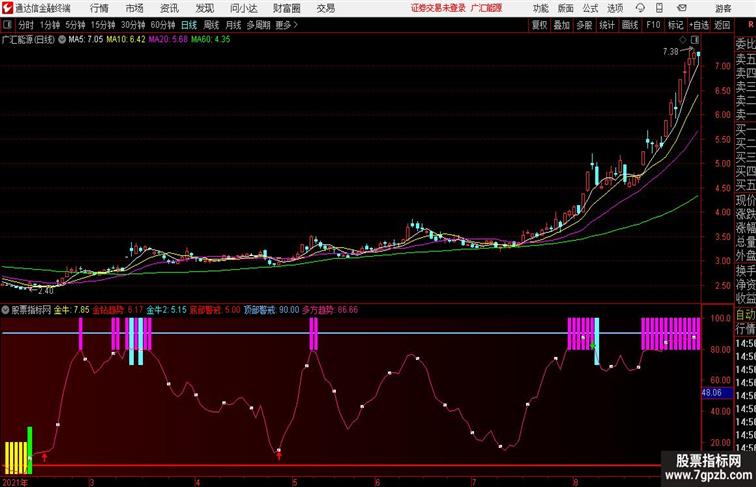Click the 画线 drawing tool button

coord(630,25)
